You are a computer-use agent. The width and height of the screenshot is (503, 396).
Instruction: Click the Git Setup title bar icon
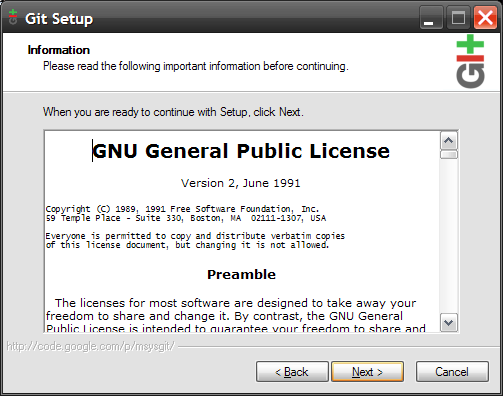pyautogui.click(x=13, y=17)
